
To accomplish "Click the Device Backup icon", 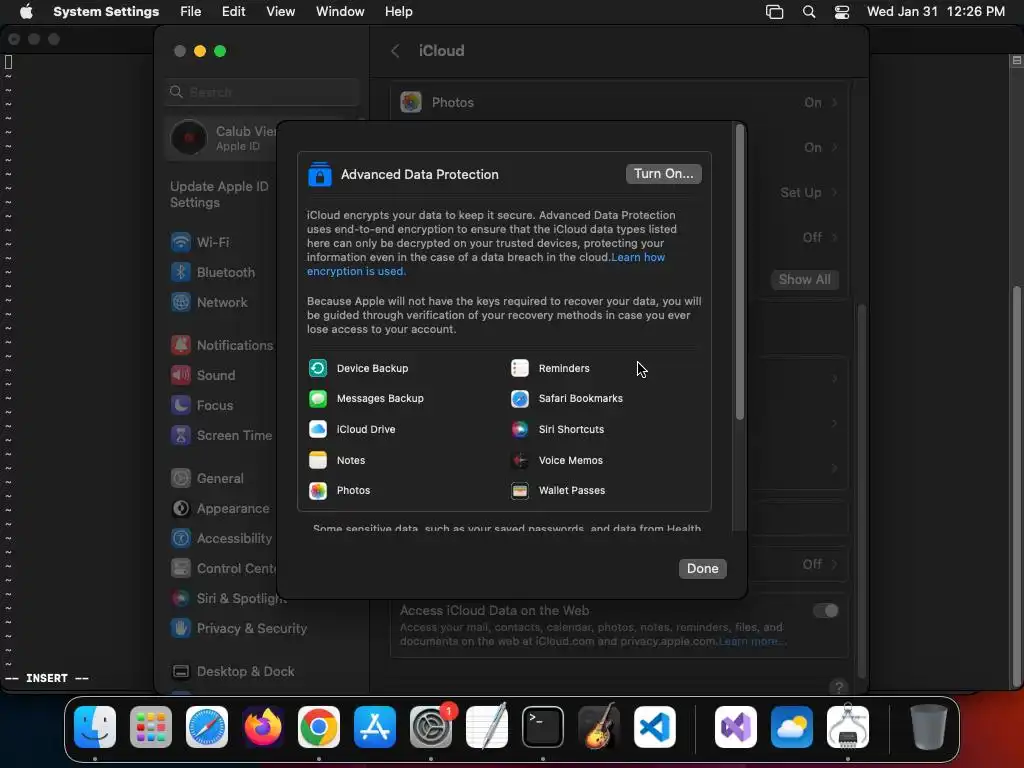I will tap(318, 368).
